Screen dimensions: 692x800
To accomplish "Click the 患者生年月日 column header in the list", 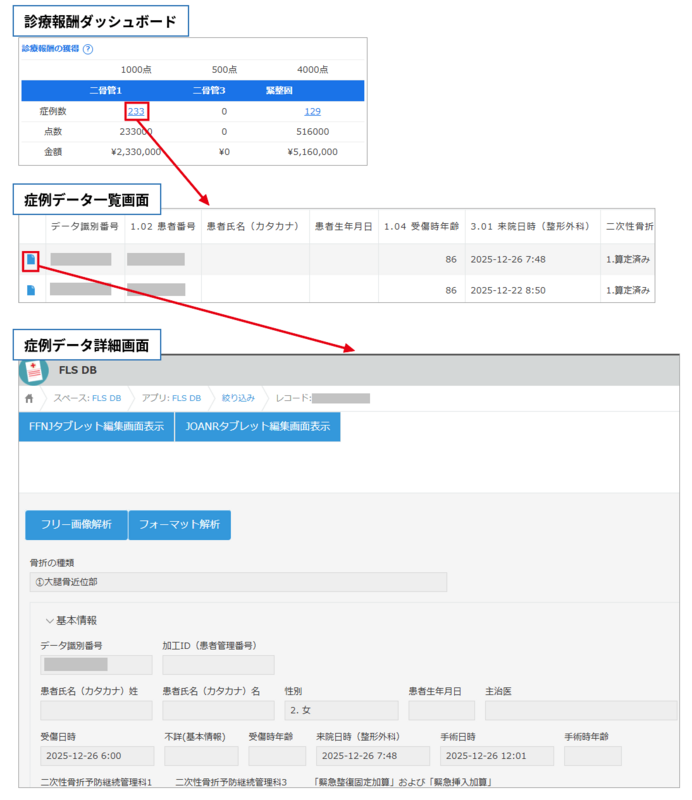I will pyautogui.click(x=343, y=226).
